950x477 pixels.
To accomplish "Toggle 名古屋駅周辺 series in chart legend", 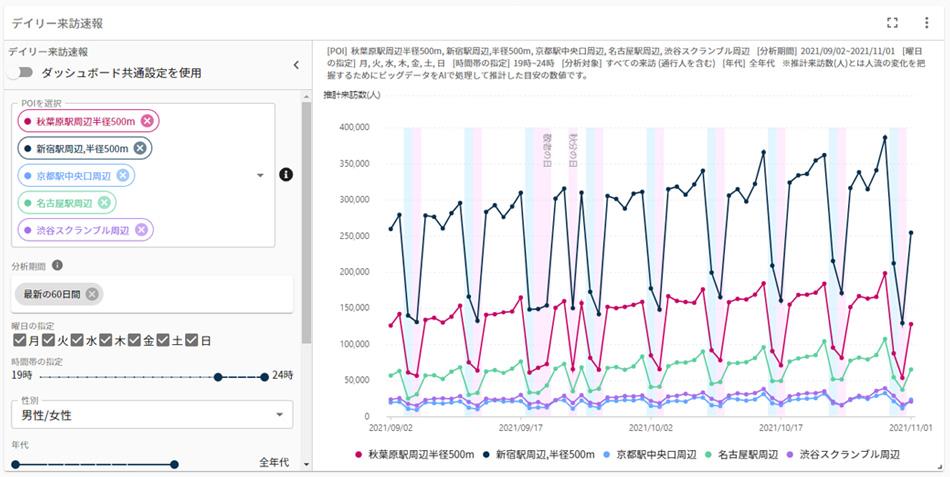I will [743, 454].
